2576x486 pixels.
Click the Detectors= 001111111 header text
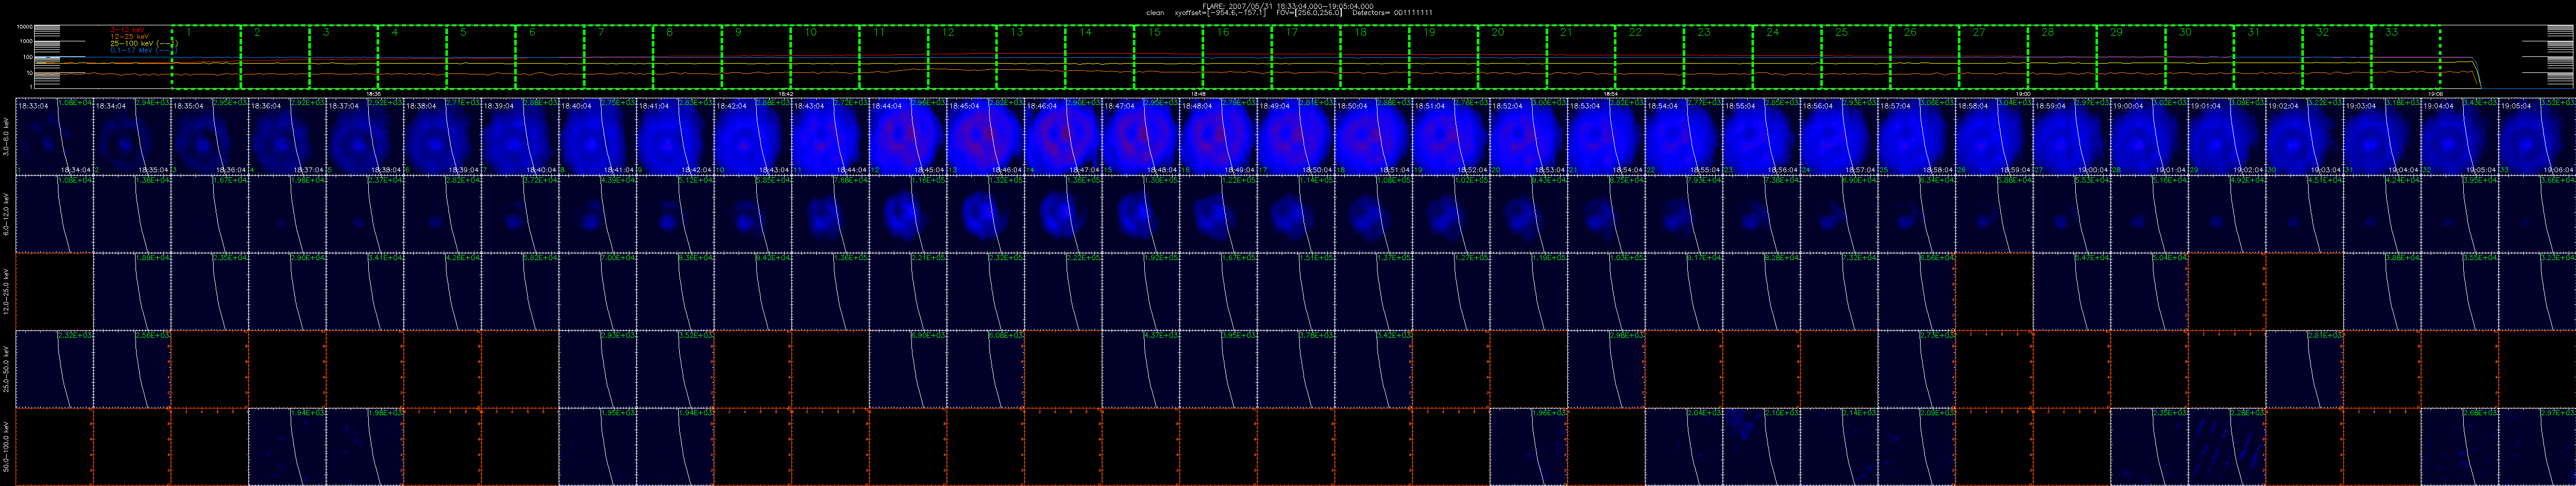pos(1392,12)
